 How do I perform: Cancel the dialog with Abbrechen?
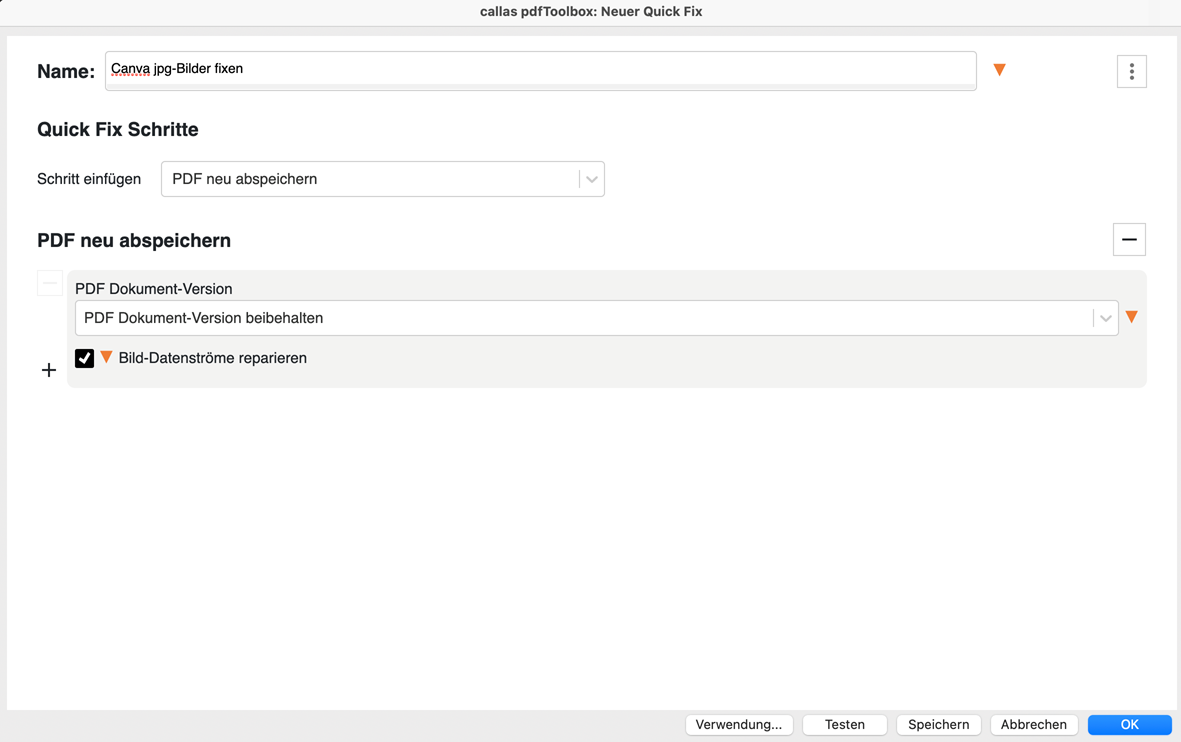(1033, 725)
